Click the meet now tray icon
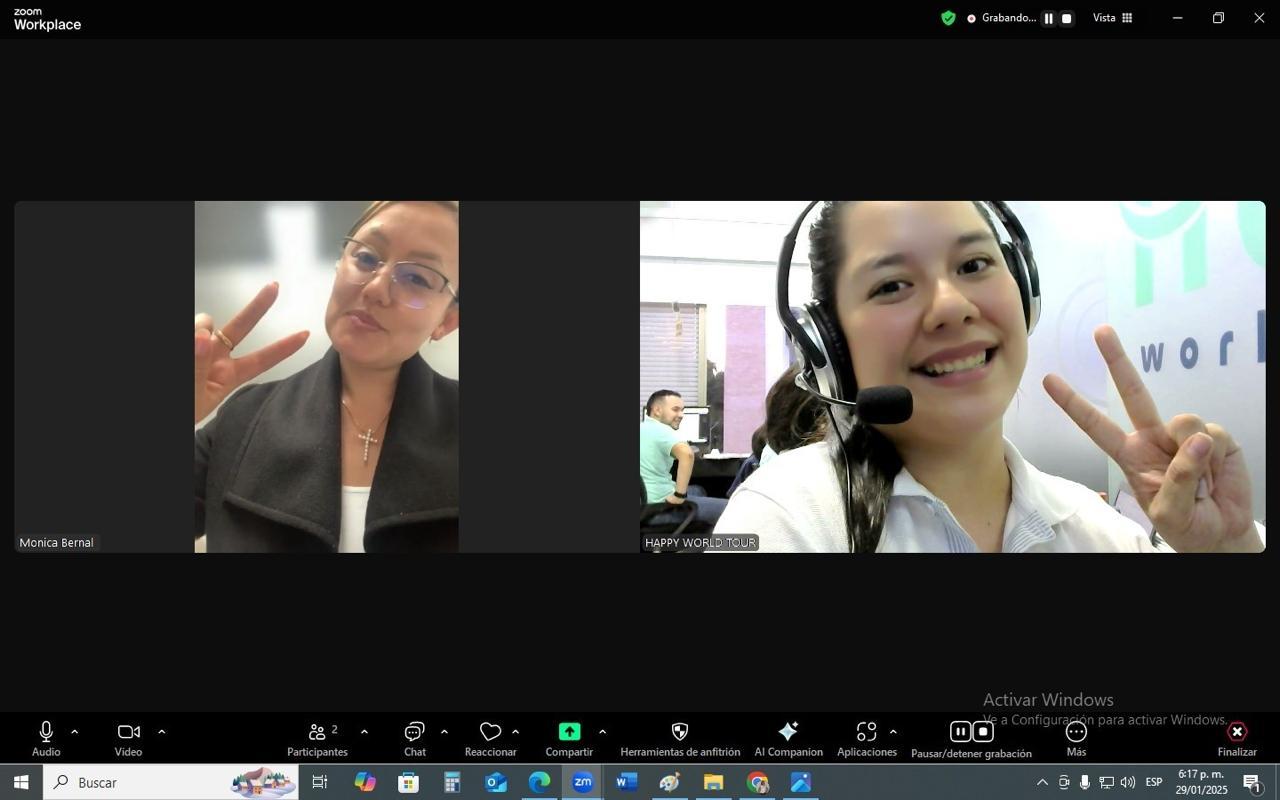1280x800 pixels. coord(1064,782)
